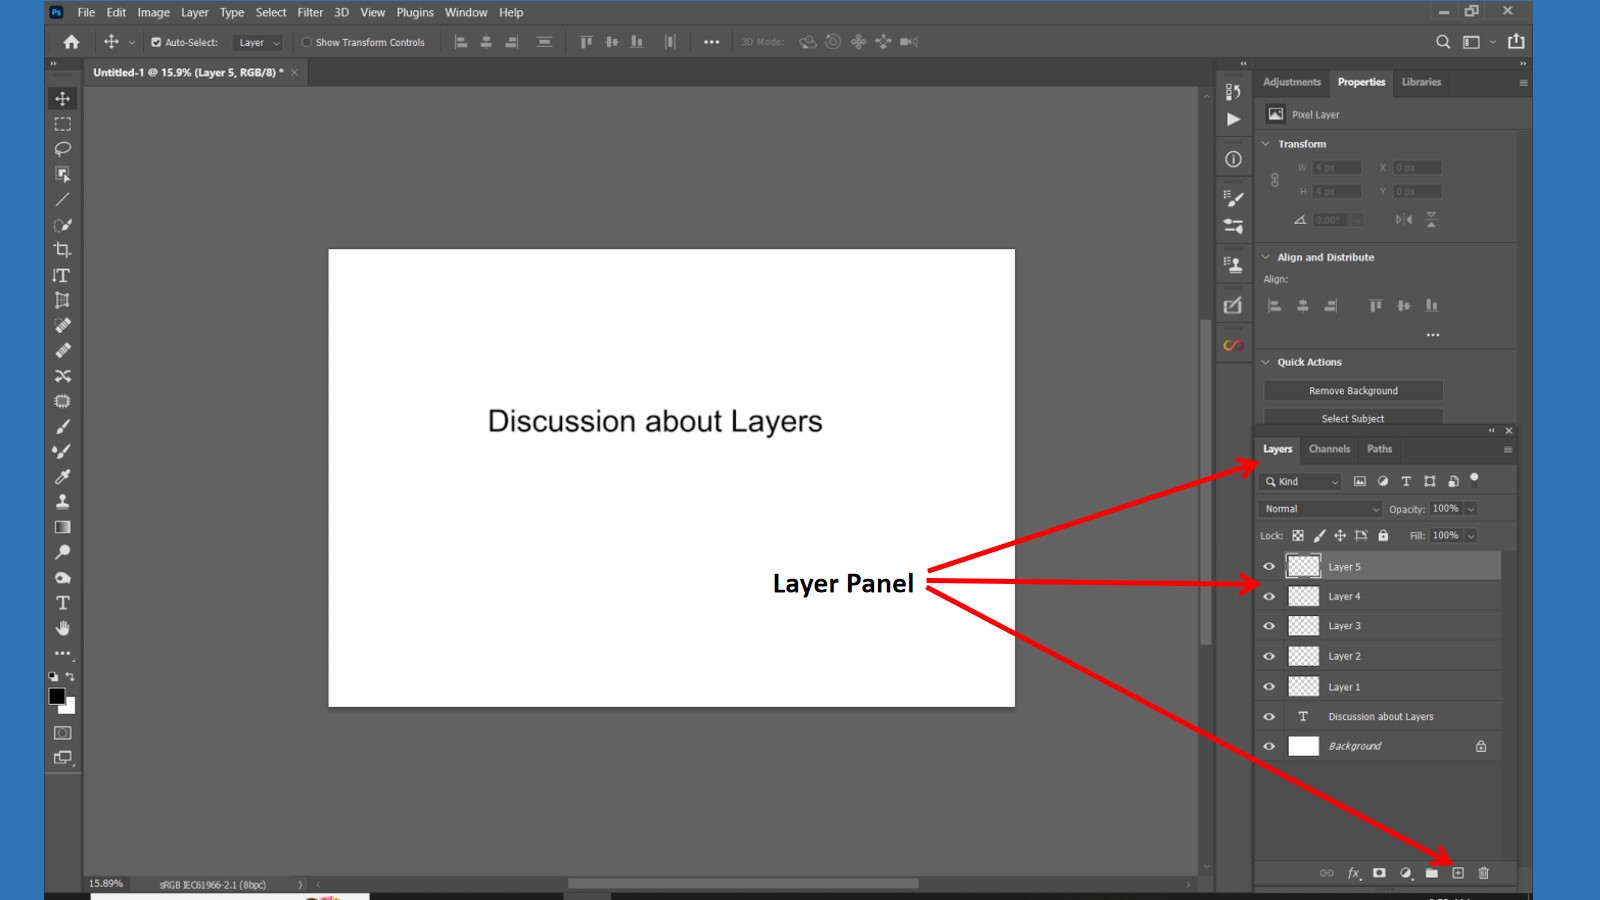The image size is (1600, 900).
Task: Collapse Align and Distribute section
Action: tap(1265, 257)
